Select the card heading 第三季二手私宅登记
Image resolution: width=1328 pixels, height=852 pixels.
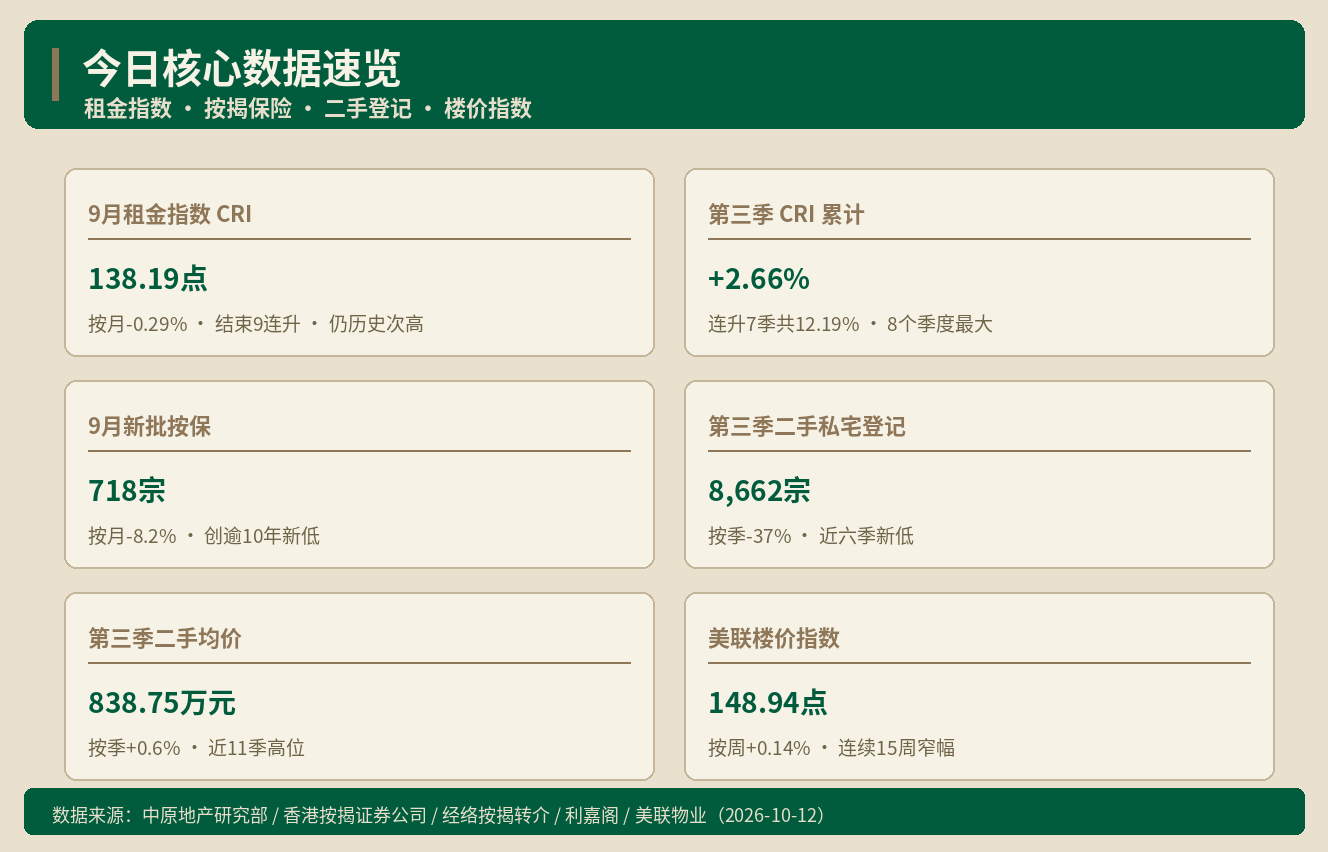click(x=807, y=426)
